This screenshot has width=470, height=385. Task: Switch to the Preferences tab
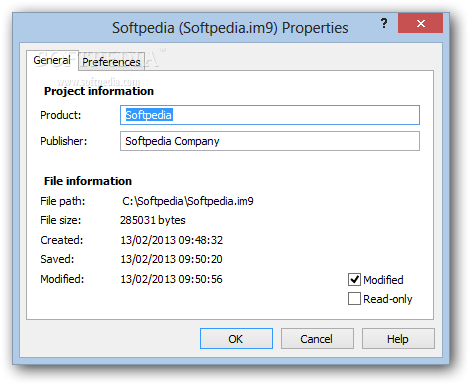click(111, 62)
